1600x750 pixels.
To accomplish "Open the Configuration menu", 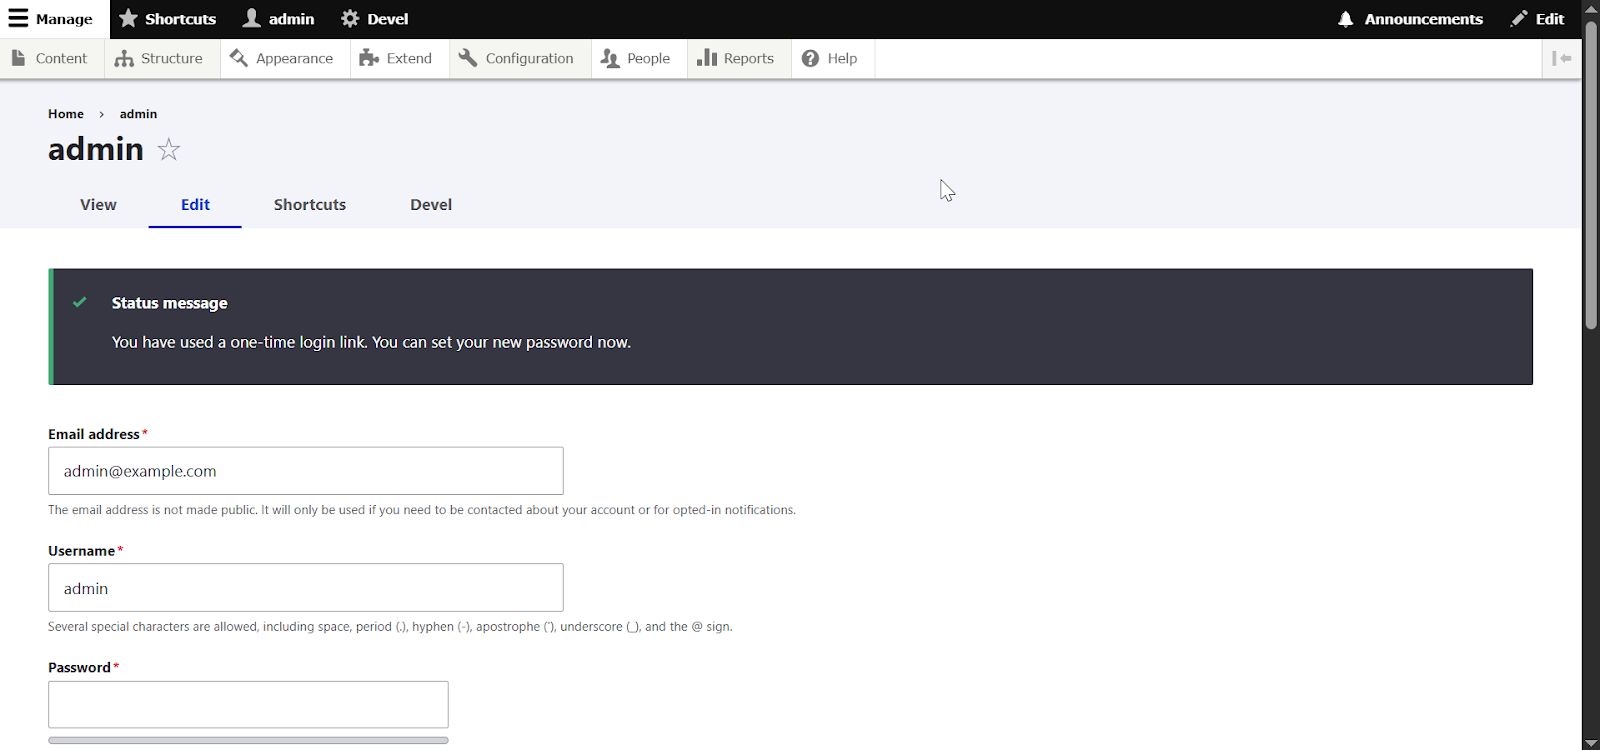I will pyautogui.click(x=516, y=59).
